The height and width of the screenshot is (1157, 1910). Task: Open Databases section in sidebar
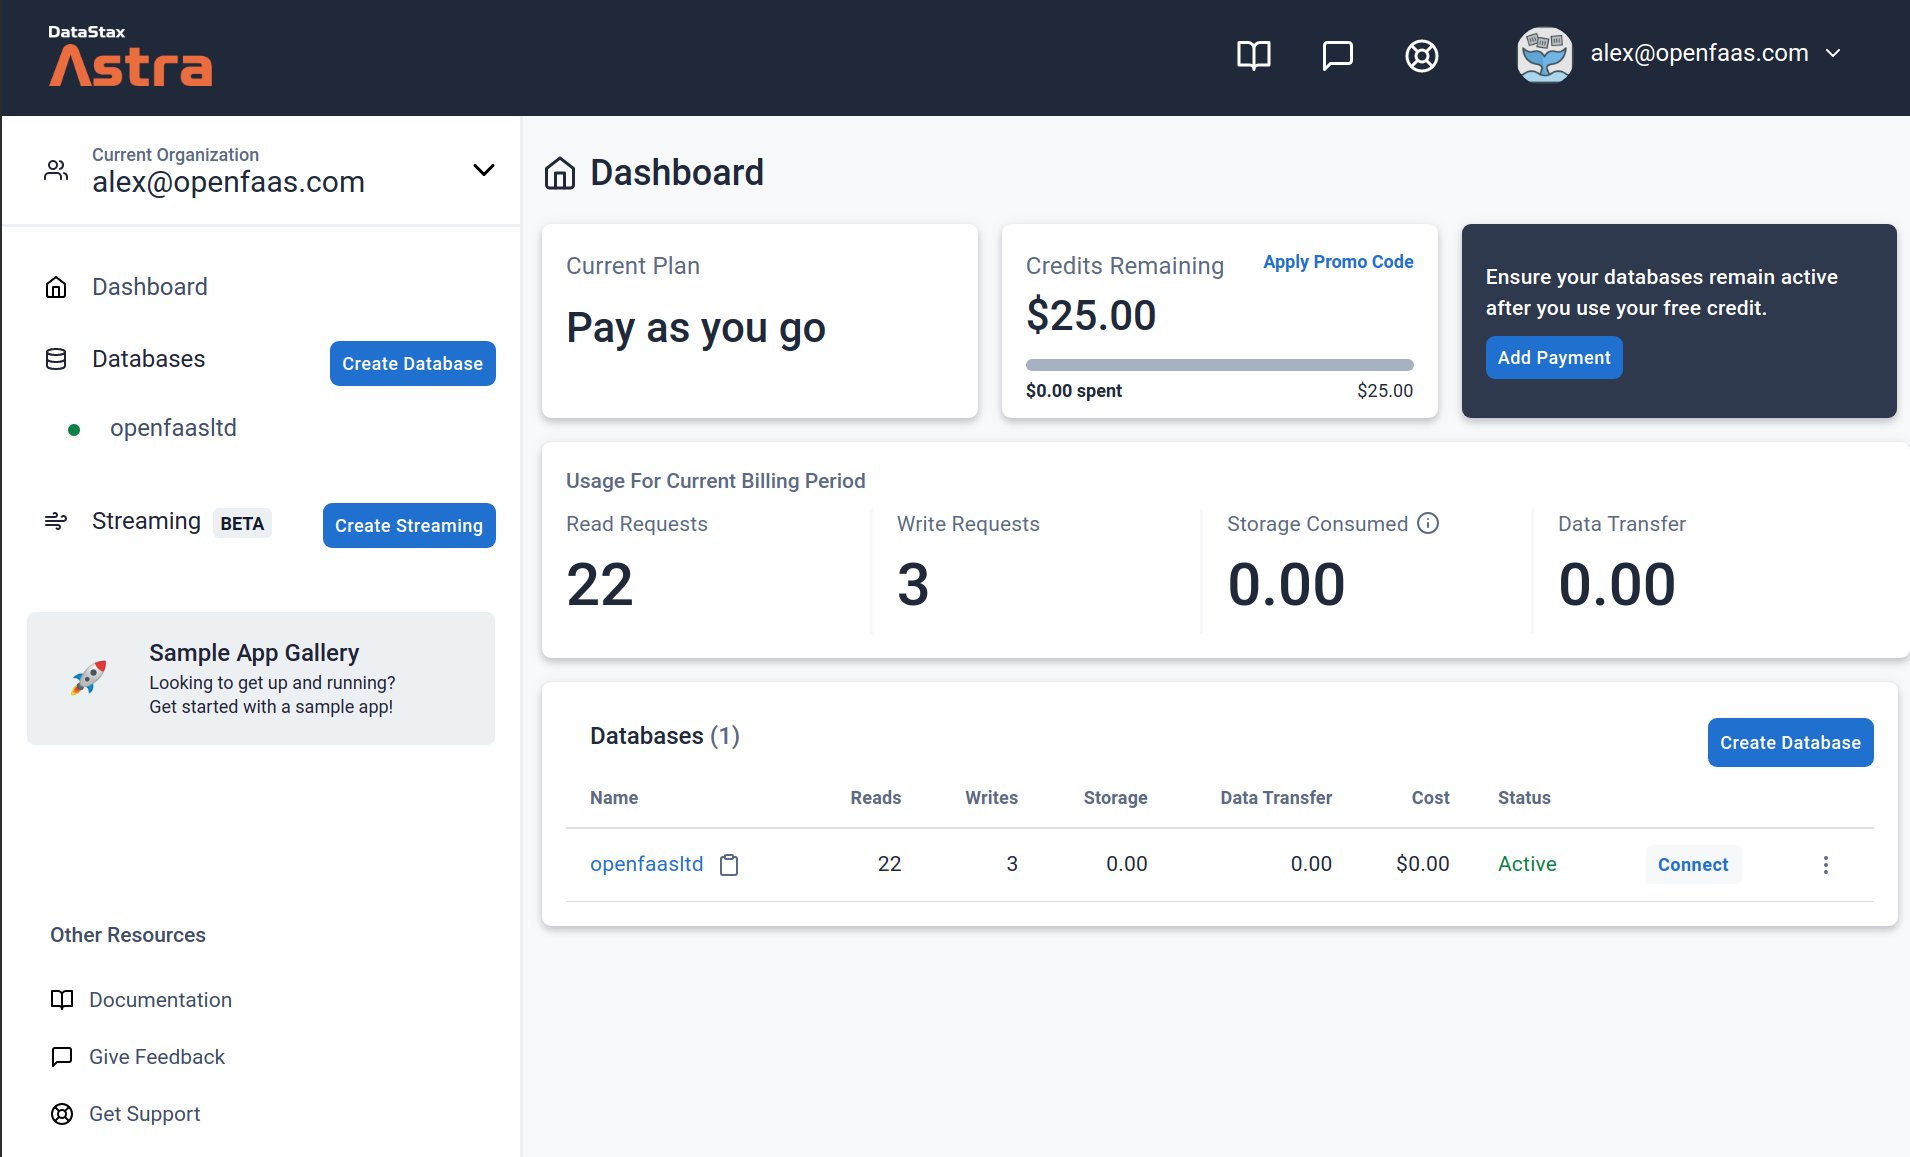click(148, 359)
